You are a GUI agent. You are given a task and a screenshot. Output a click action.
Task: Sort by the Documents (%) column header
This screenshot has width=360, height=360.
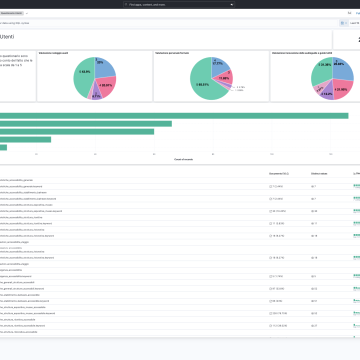pos(278,174)
